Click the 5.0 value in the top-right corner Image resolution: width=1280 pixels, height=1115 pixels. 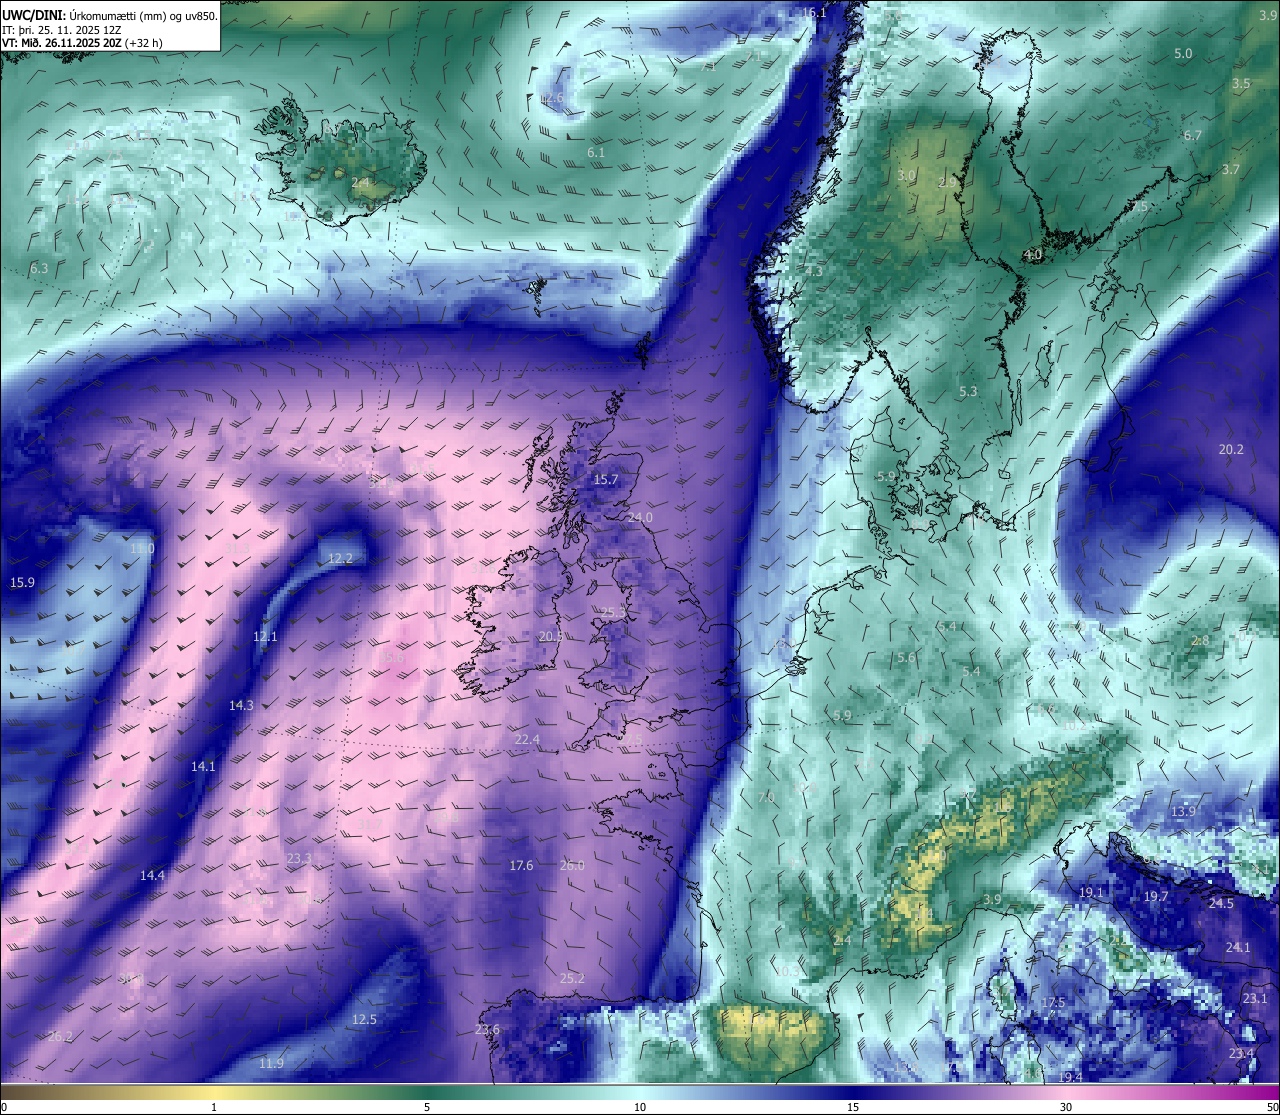coord(1183,53)
